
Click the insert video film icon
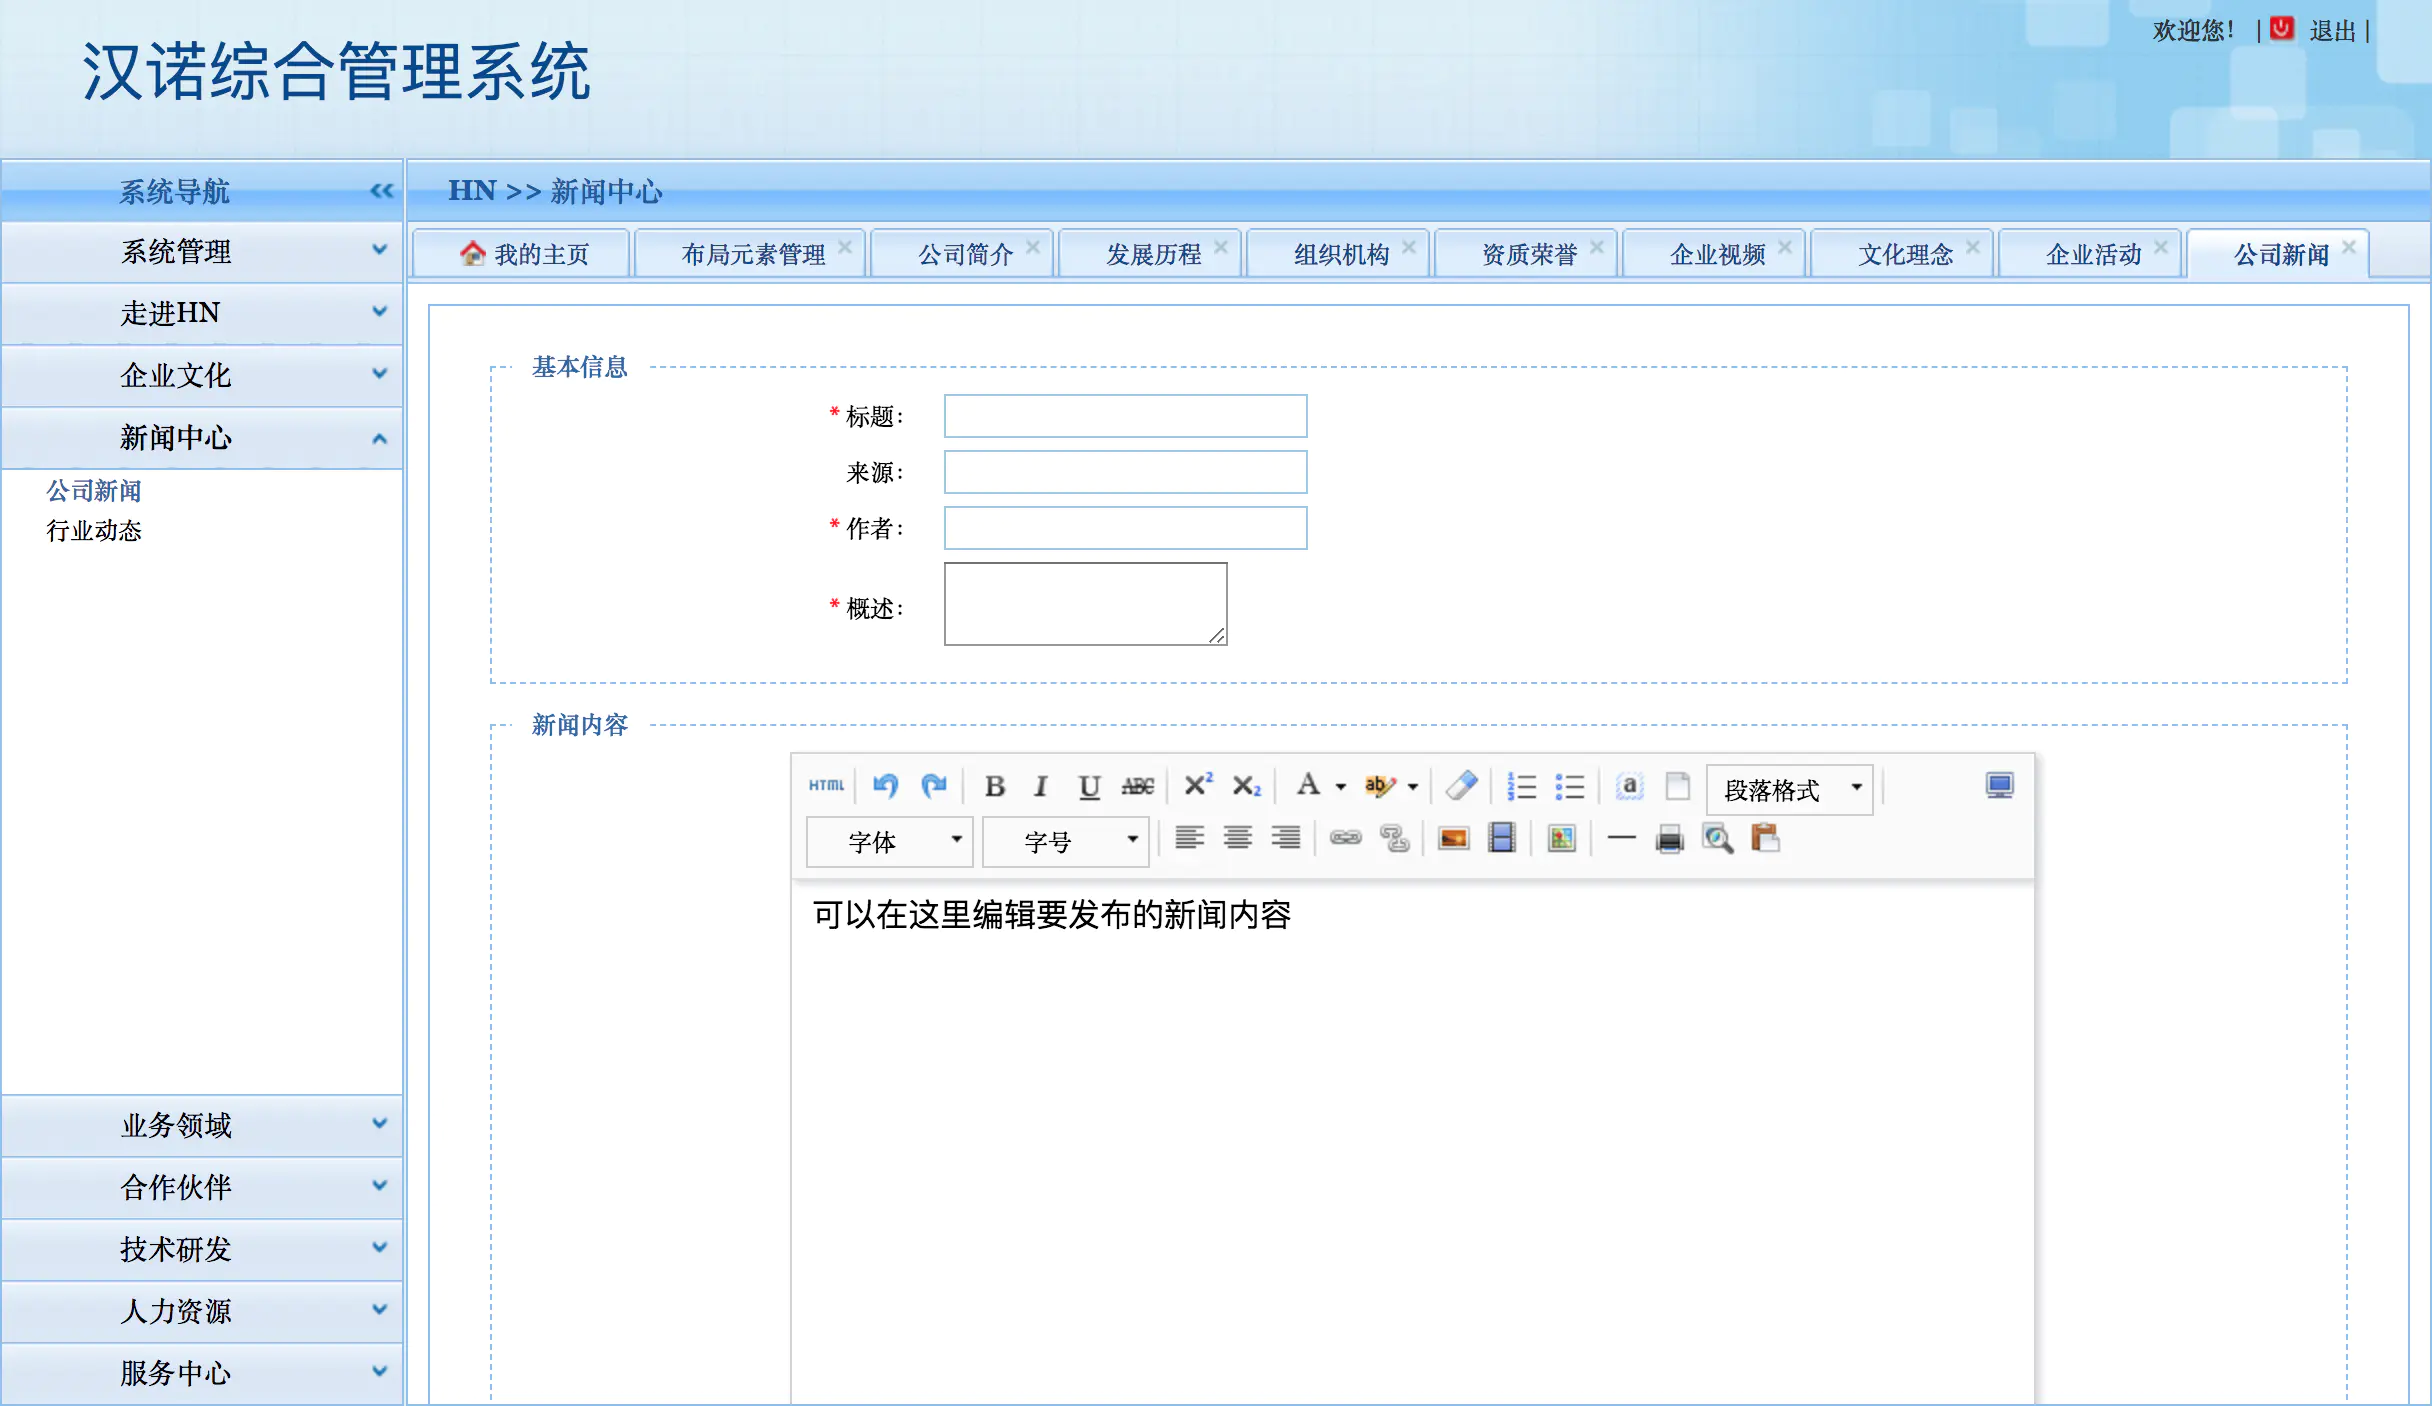tap(1501, 838)
